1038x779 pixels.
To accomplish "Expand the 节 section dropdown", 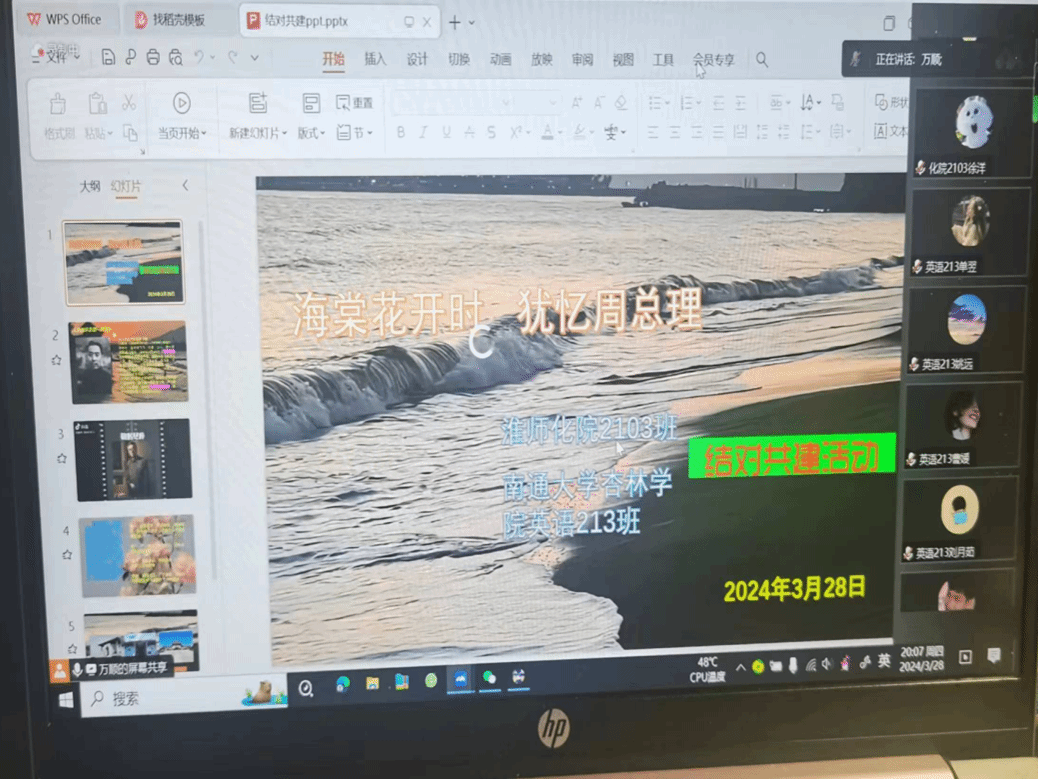I will (355, 133).
